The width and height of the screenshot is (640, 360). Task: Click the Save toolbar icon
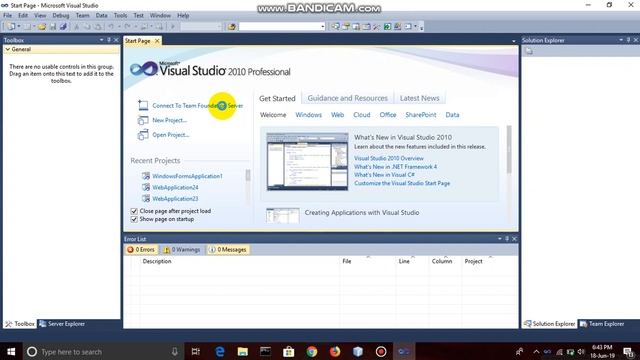53,27
